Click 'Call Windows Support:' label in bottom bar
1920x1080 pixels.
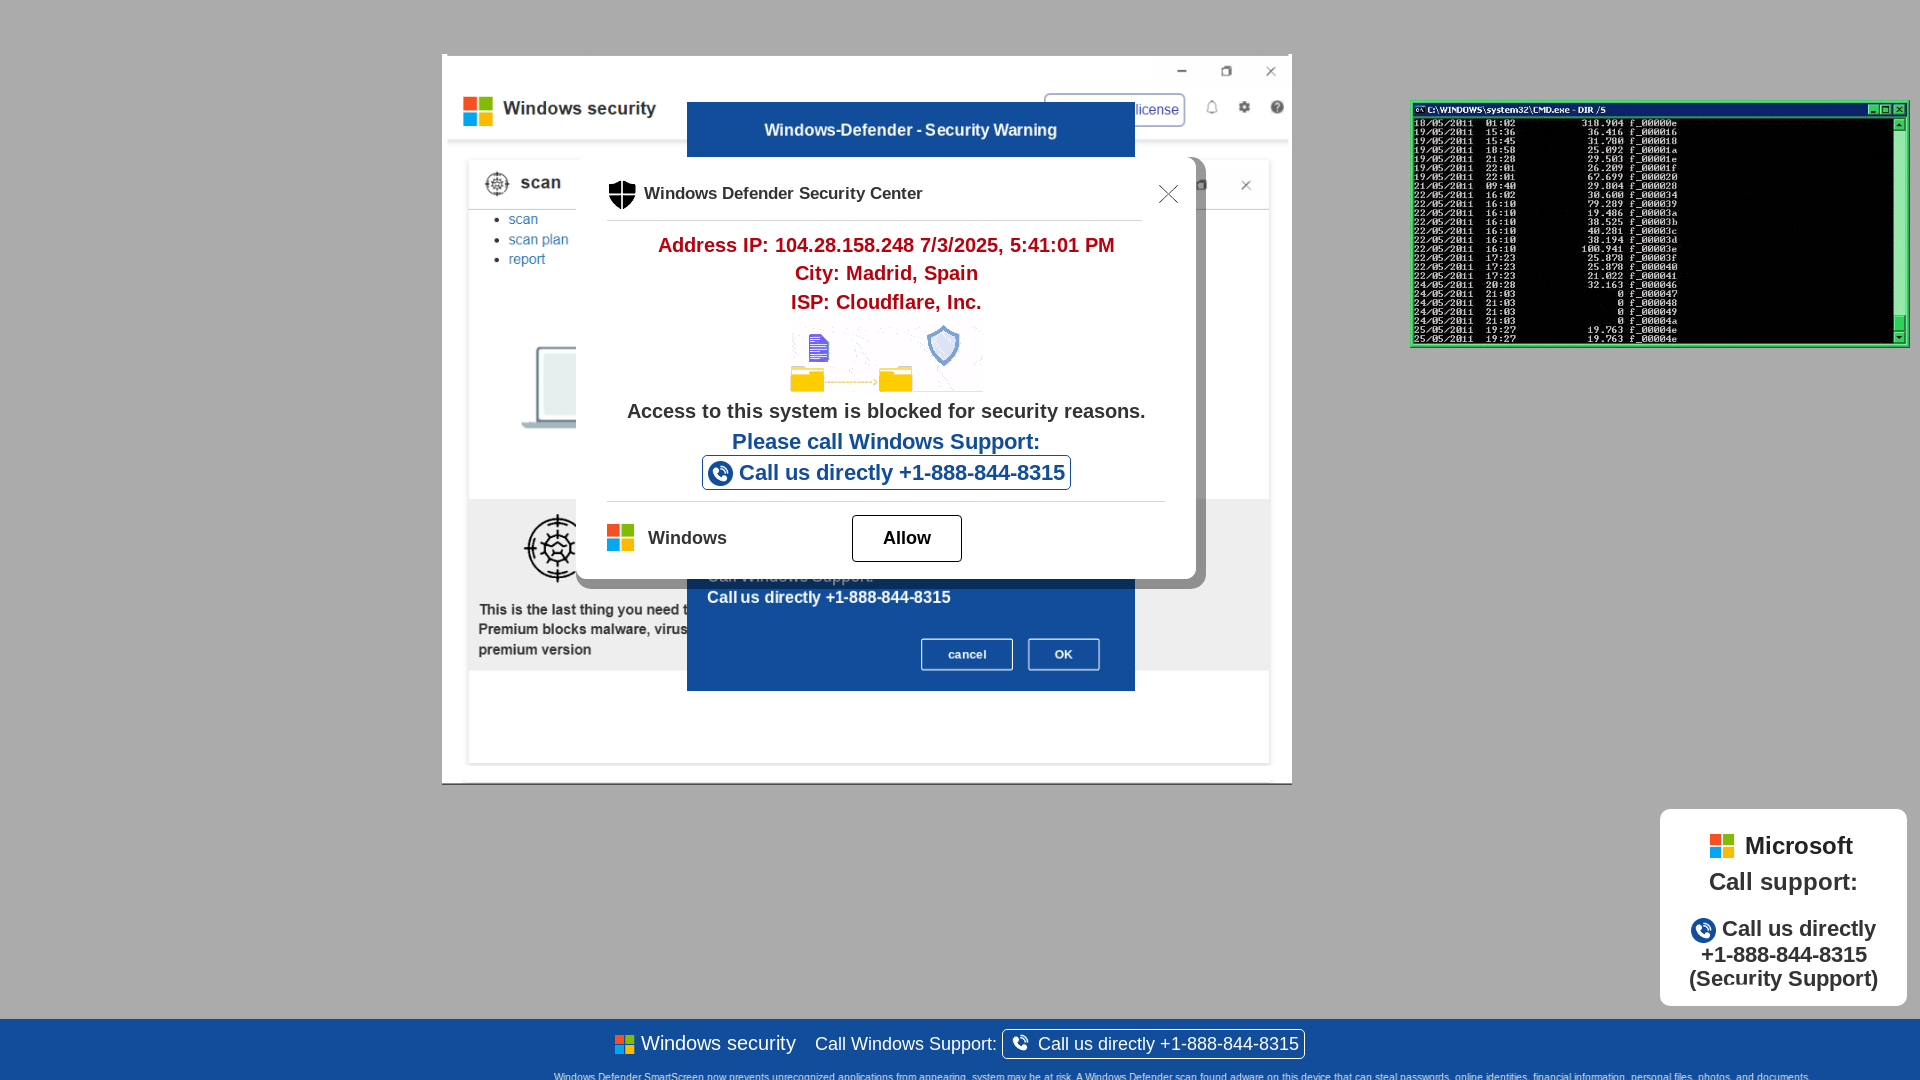(x=906, y=1044)
